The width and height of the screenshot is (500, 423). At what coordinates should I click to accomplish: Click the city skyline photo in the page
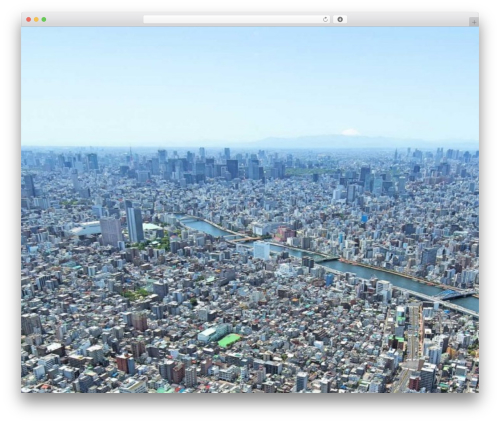(x=250, y=210)
